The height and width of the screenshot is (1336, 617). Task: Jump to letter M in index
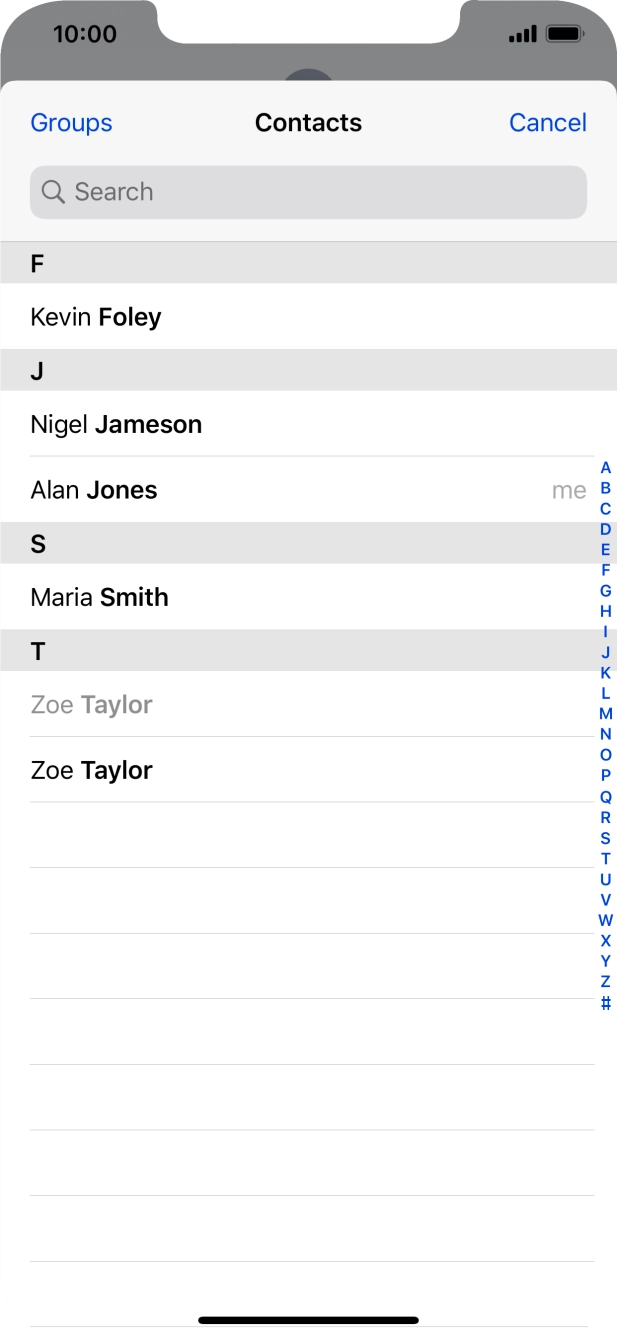click(605, 714)
